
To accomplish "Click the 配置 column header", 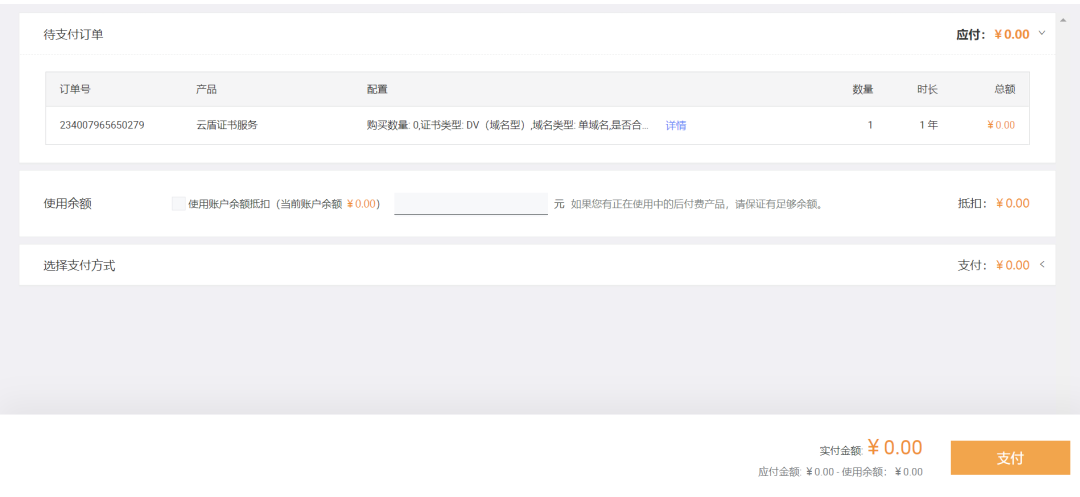I will pyautogui.click(x=377, y=90).
